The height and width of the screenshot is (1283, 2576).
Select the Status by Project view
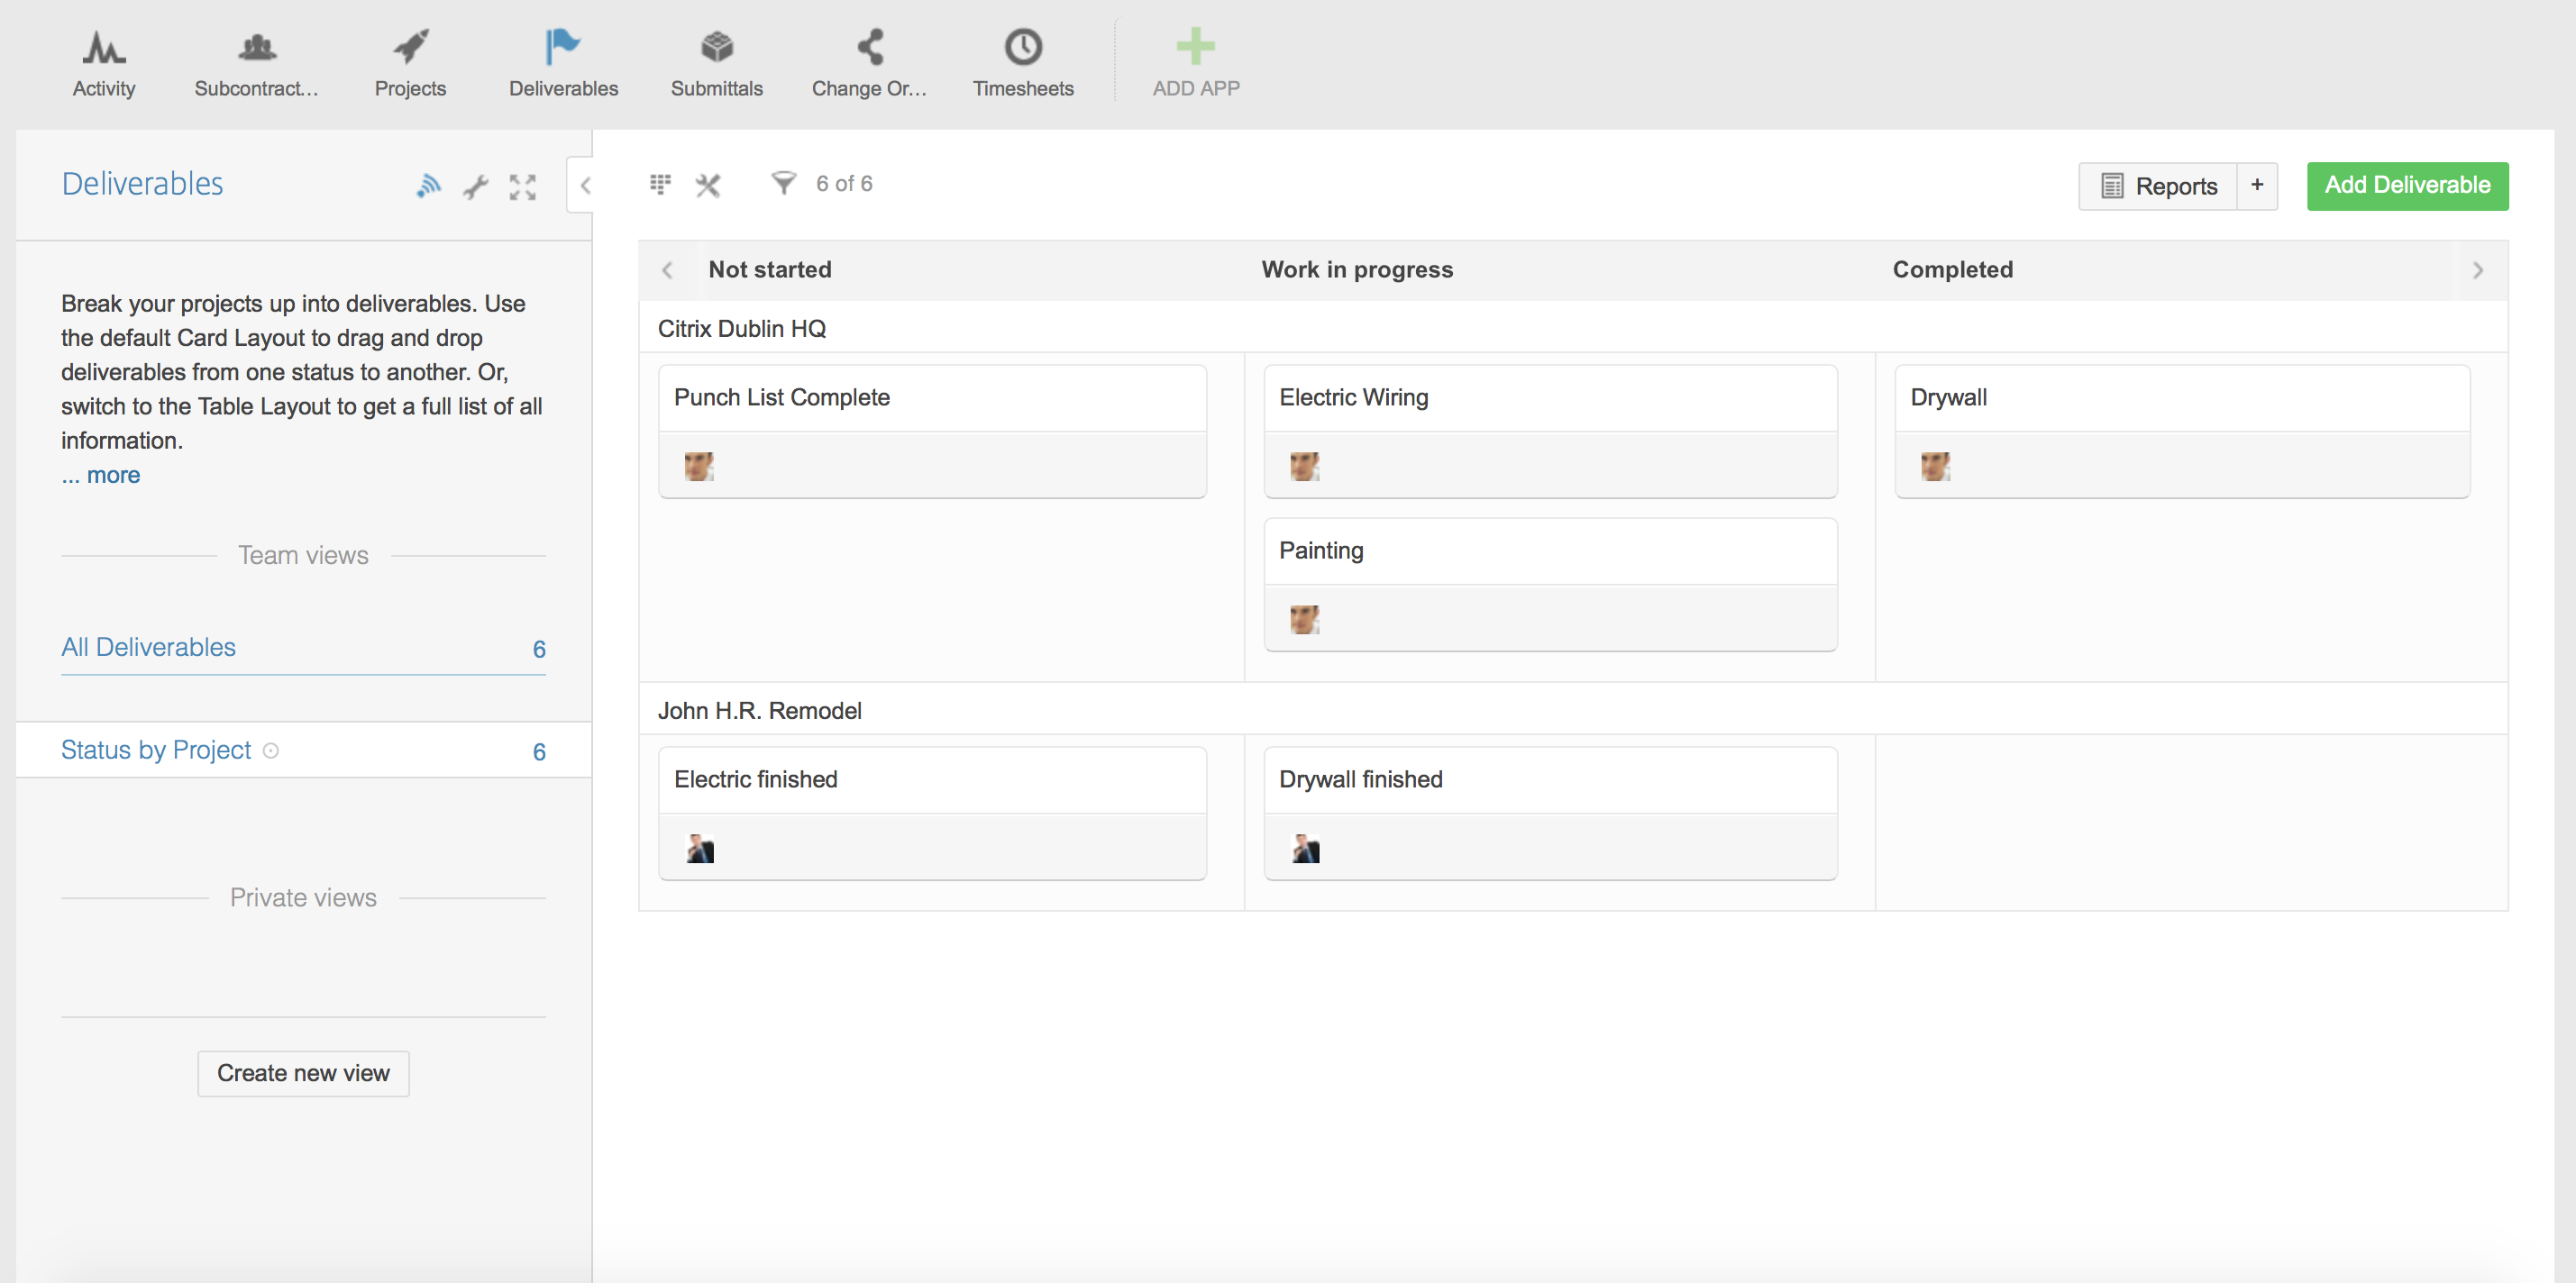pyautogui.click(x=156, y=750)
